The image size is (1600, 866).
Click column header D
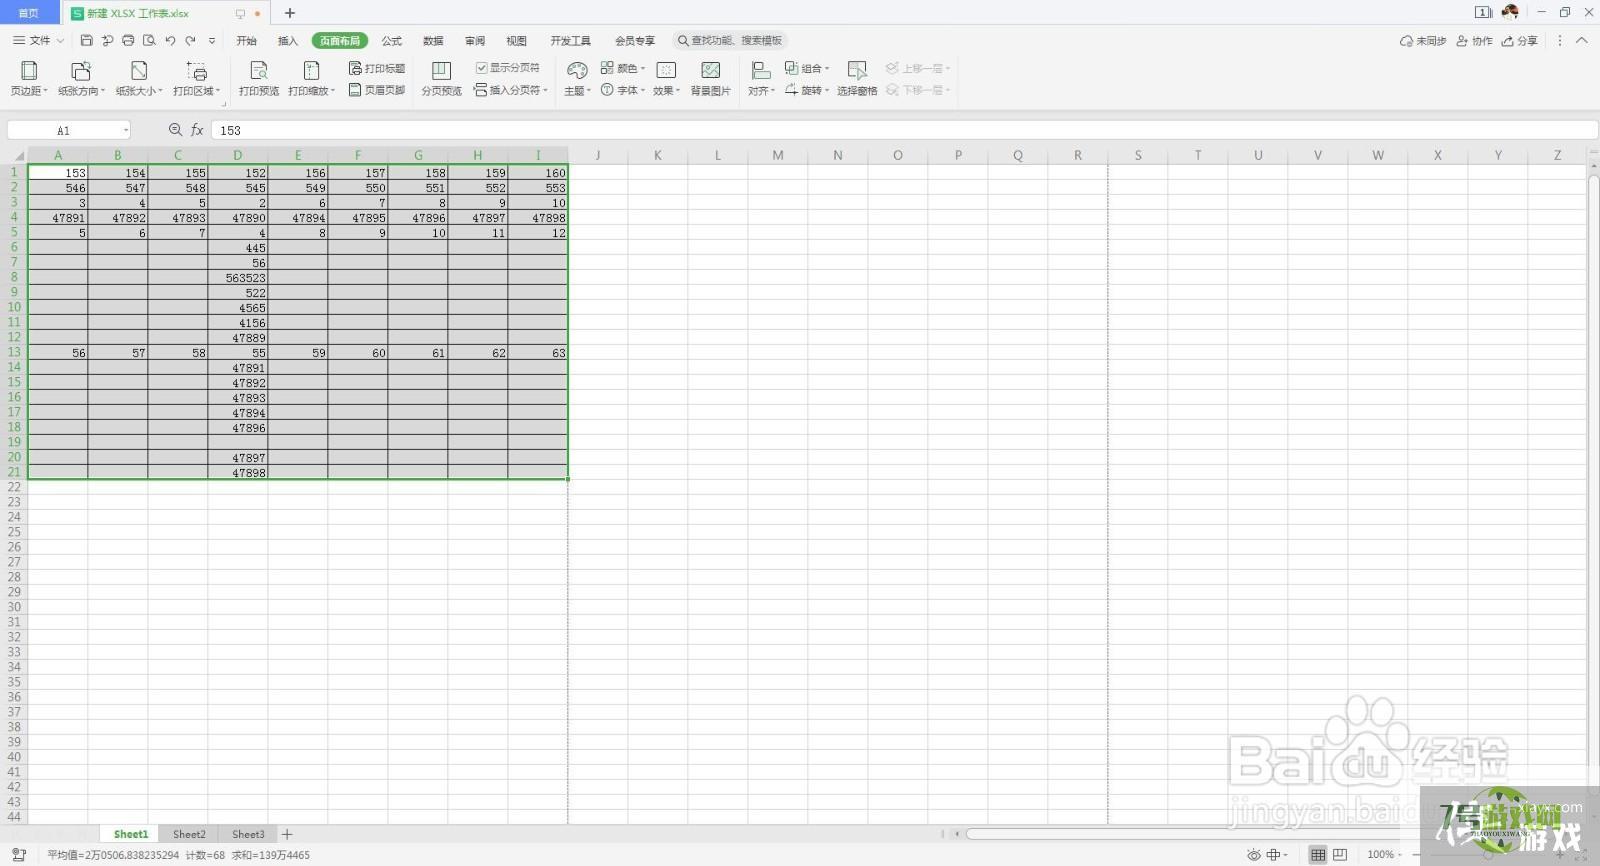click(x=238, y=155)
